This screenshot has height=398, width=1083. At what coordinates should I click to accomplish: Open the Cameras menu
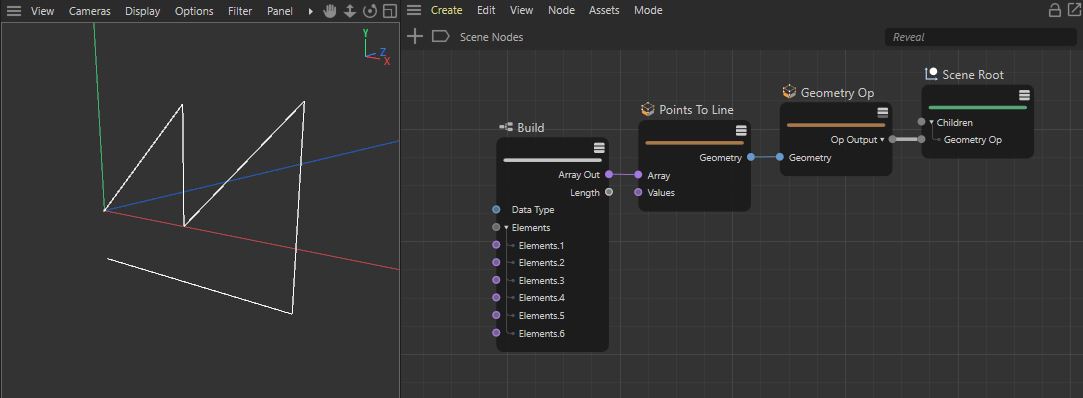tap(90, 11)
